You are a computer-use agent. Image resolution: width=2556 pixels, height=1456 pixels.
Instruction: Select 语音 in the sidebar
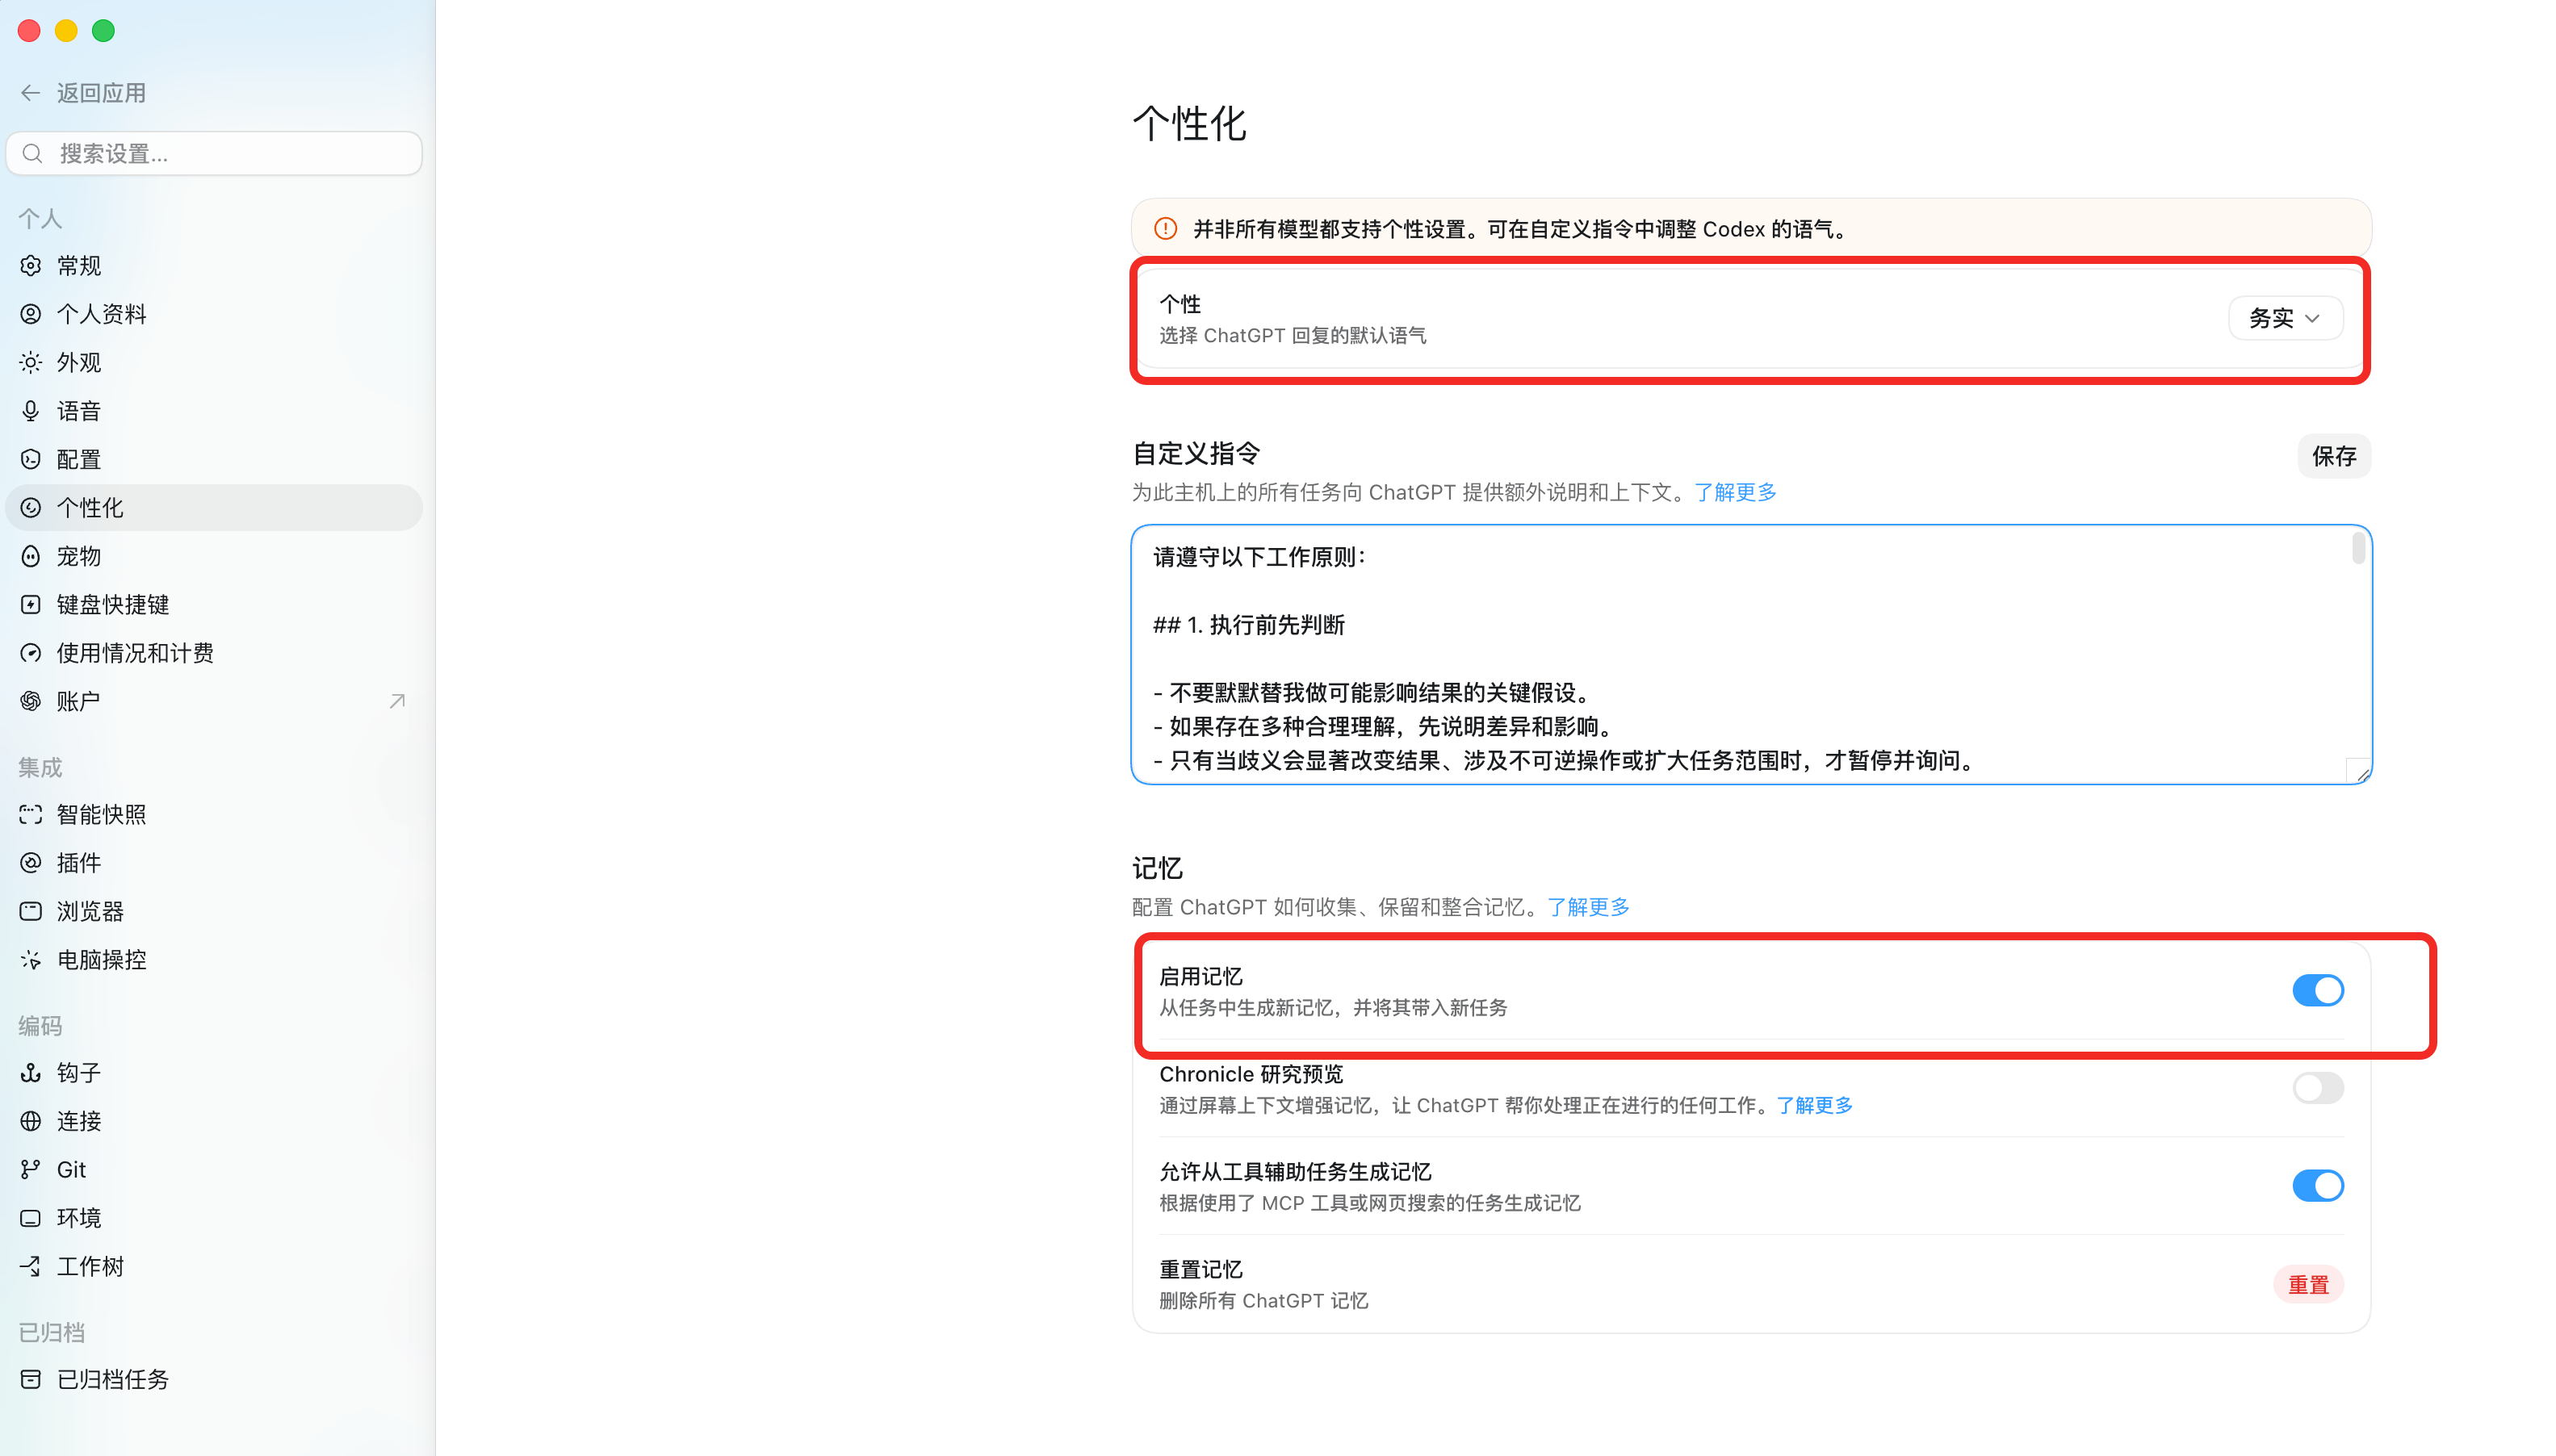click(213, 411)
